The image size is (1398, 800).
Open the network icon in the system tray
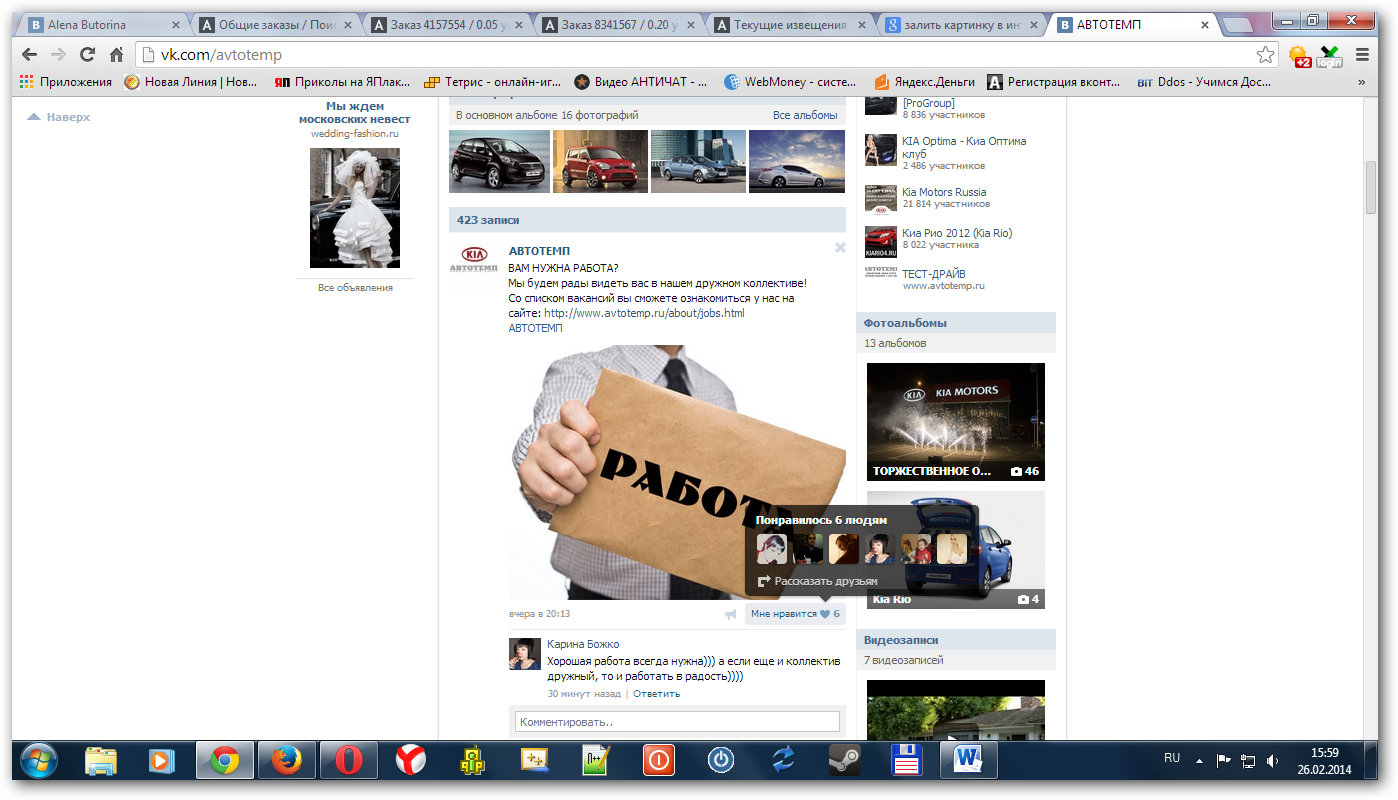[x=1248, y=760]
